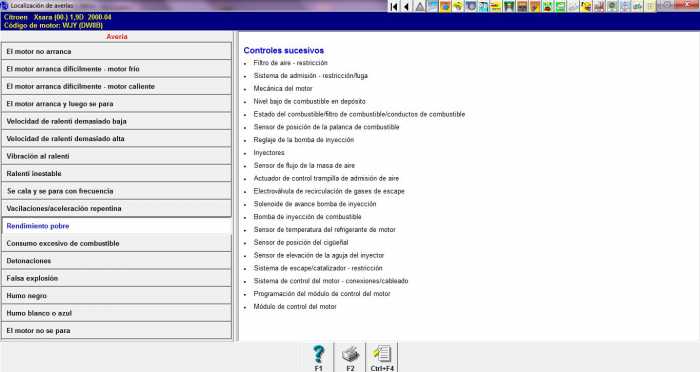Image resolution: width=700 pixels, height=372 pixels.
Task: Select 'El motor arranca difícilmente - motor caliente'
Action: (x=117, y=87)
